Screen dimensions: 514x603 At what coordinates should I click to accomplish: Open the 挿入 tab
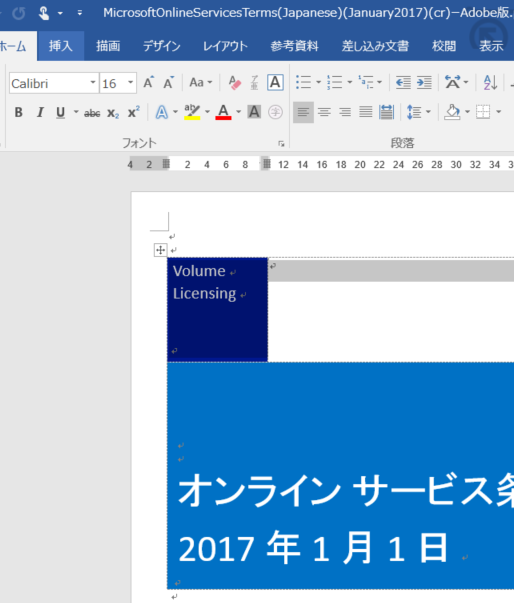tap(60, 47)
